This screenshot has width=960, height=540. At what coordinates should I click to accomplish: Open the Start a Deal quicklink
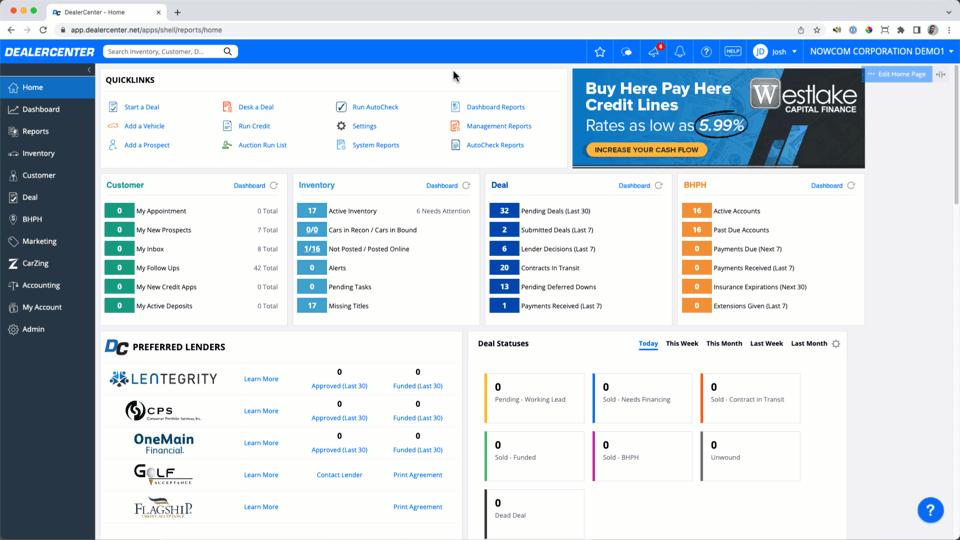point(141,107)
